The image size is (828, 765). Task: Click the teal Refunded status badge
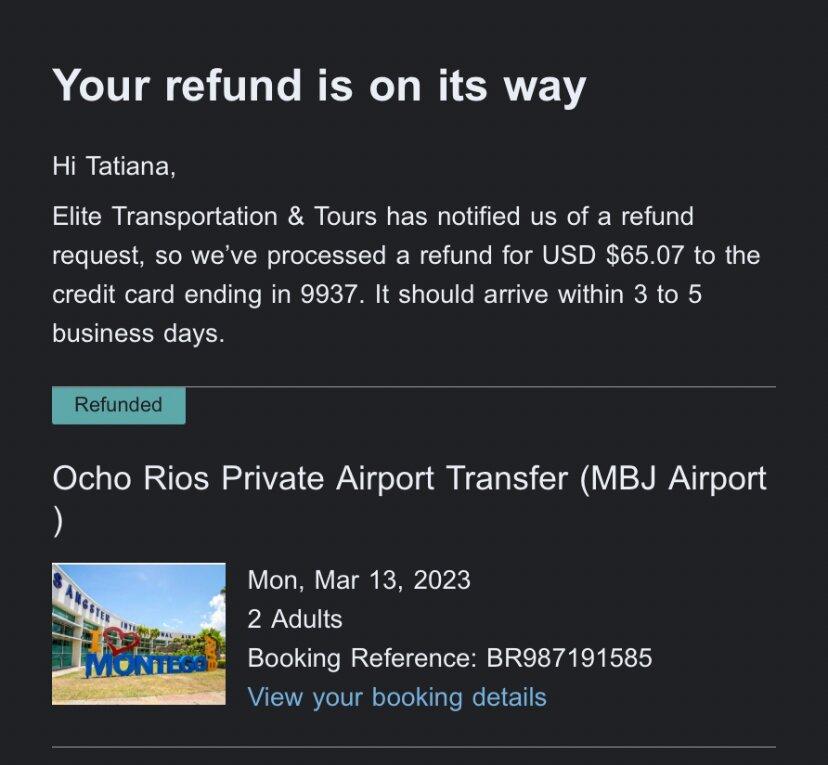[119, 405]
